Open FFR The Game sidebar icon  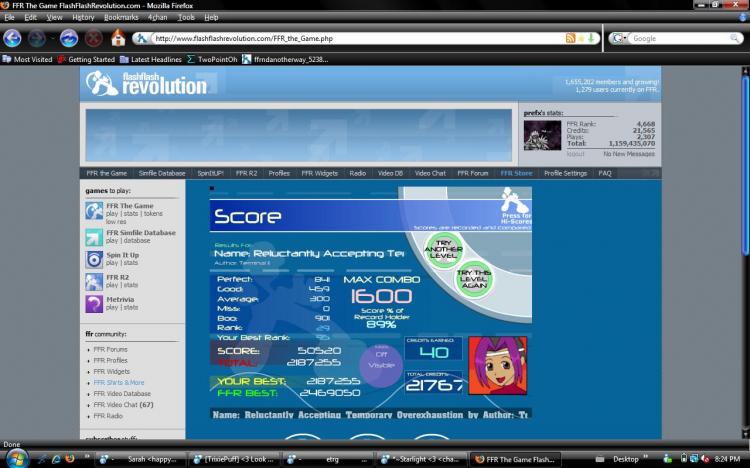[x=94, y=211]
